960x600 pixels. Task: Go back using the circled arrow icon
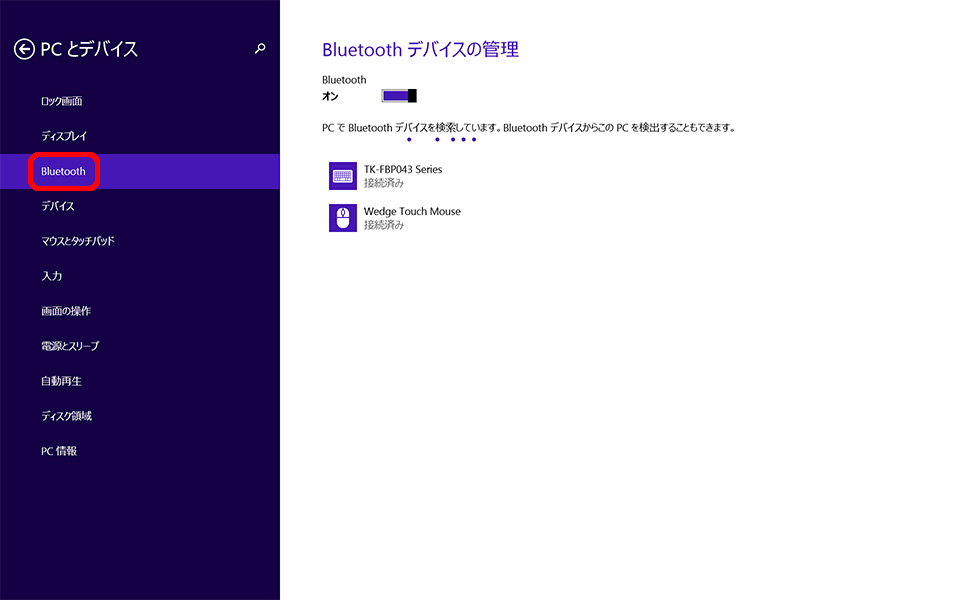(24, 49)
